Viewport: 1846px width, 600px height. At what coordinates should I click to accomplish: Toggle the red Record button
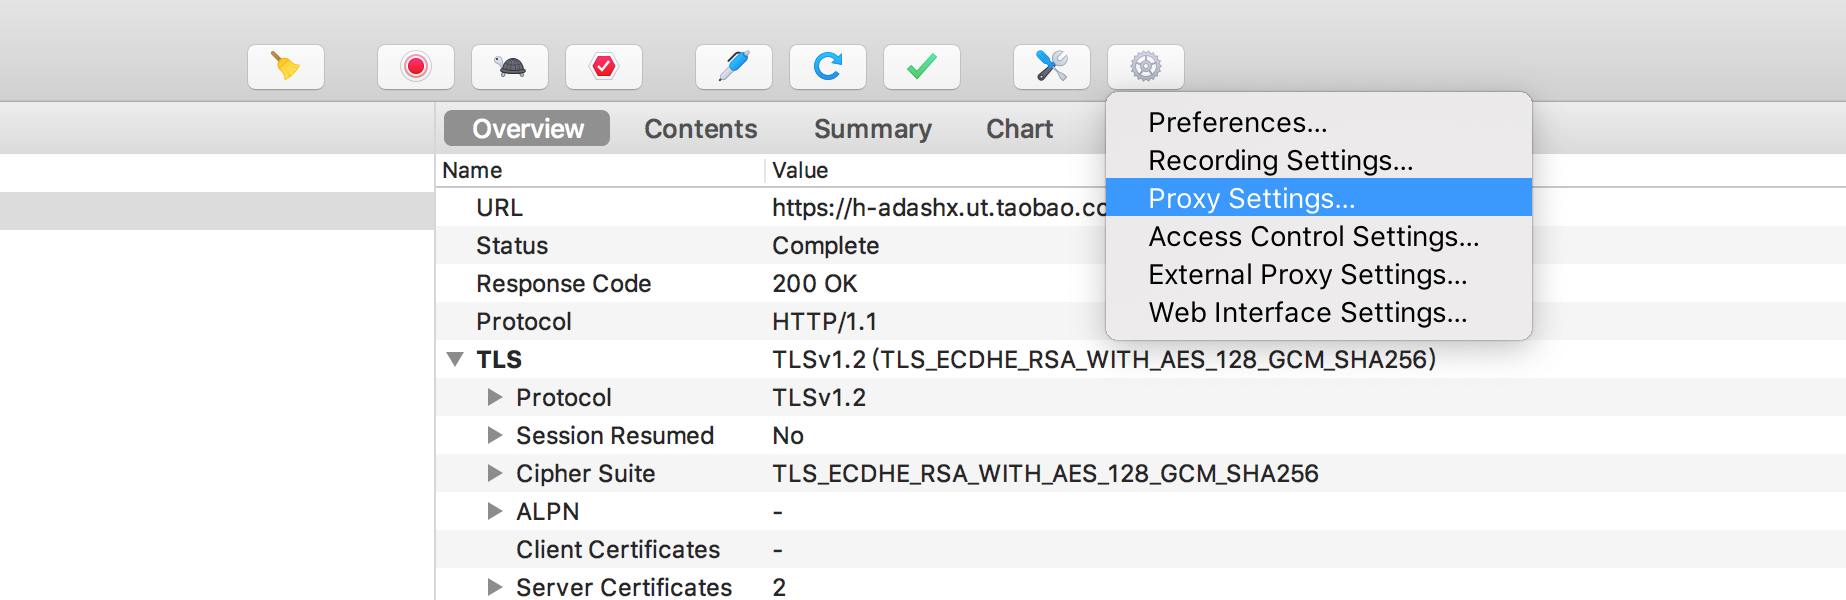coord(416,67)
